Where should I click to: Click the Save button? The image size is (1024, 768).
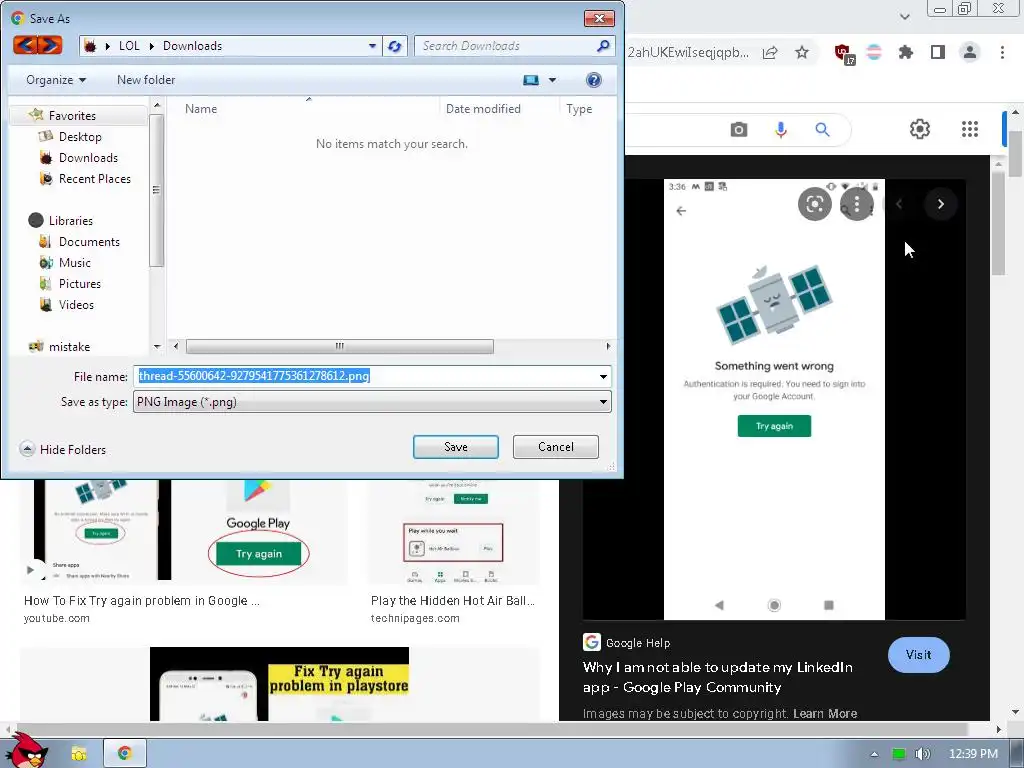click(x=456, y=447)
